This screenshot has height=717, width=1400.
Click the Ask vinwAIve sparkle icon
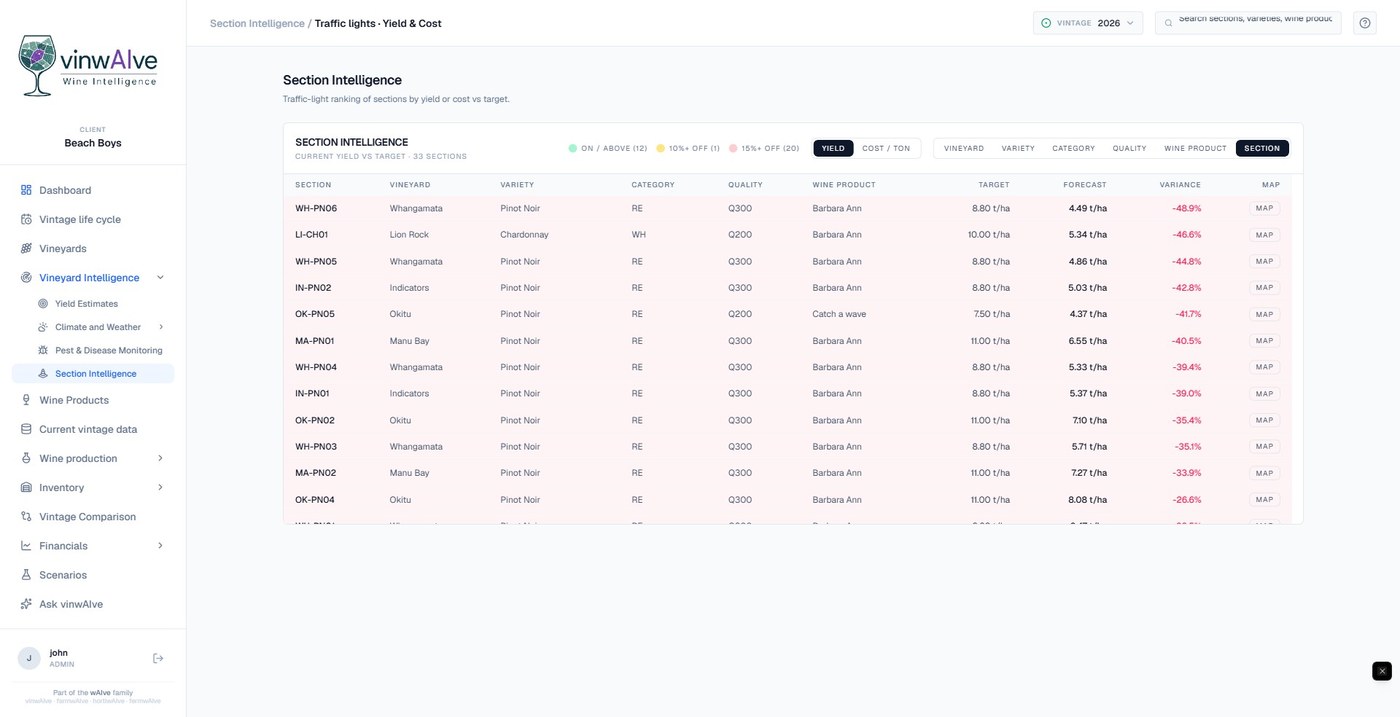point(27,604)
